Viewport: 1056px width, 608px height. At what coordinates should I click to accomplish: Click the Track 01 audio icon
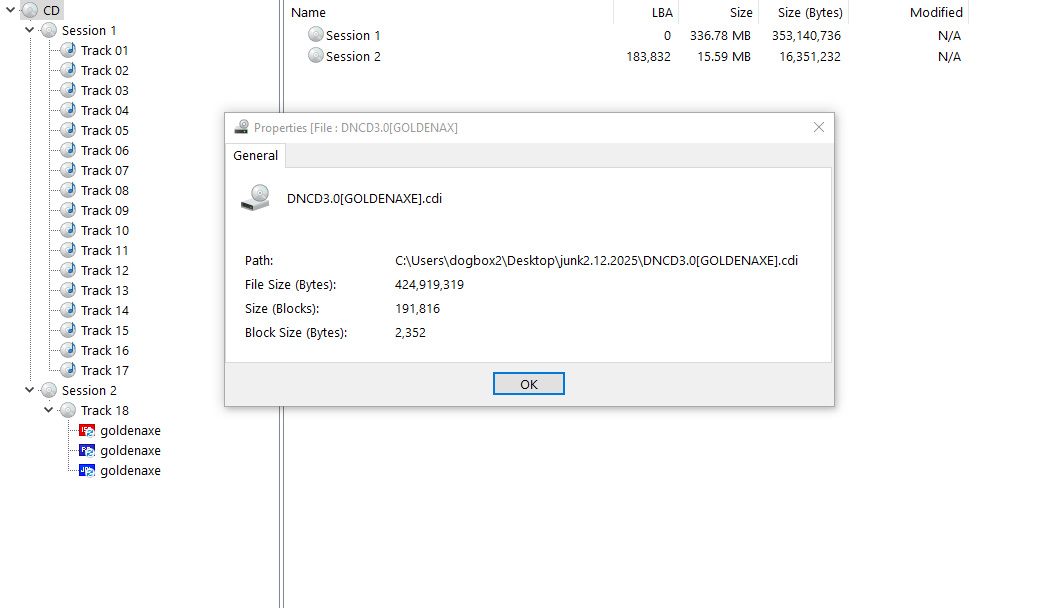pyautogui.click(x=68, y=50)
